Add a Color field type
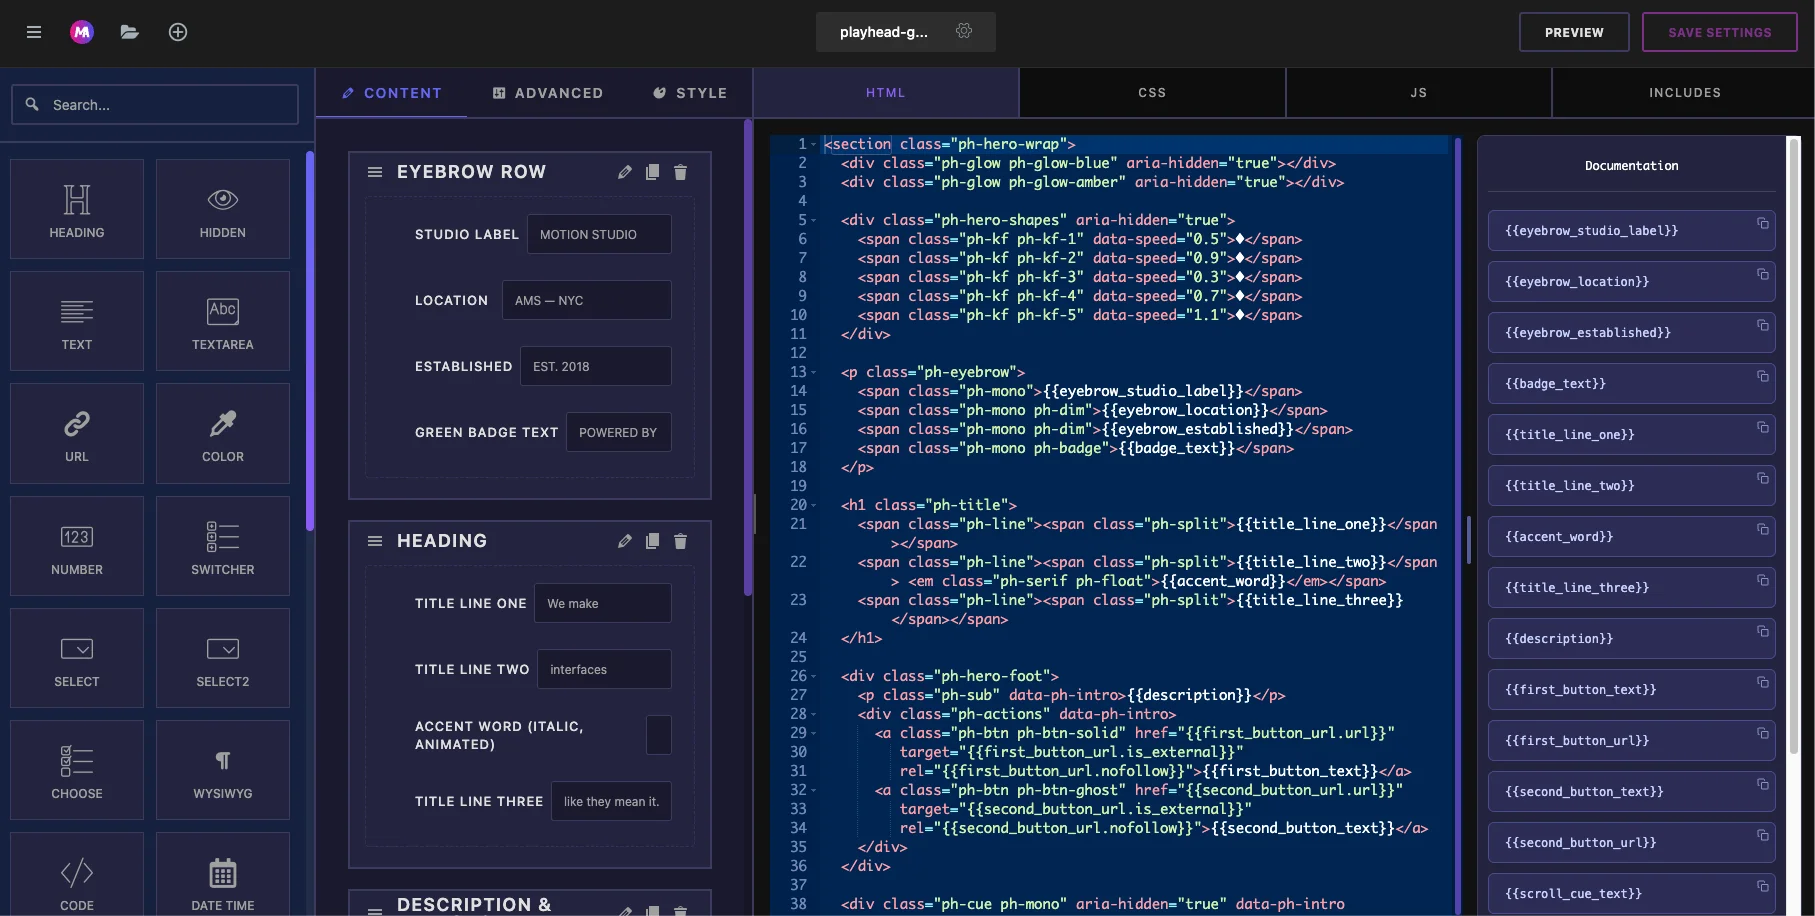The image size is (1815, 916). click(x=223, y=433)
